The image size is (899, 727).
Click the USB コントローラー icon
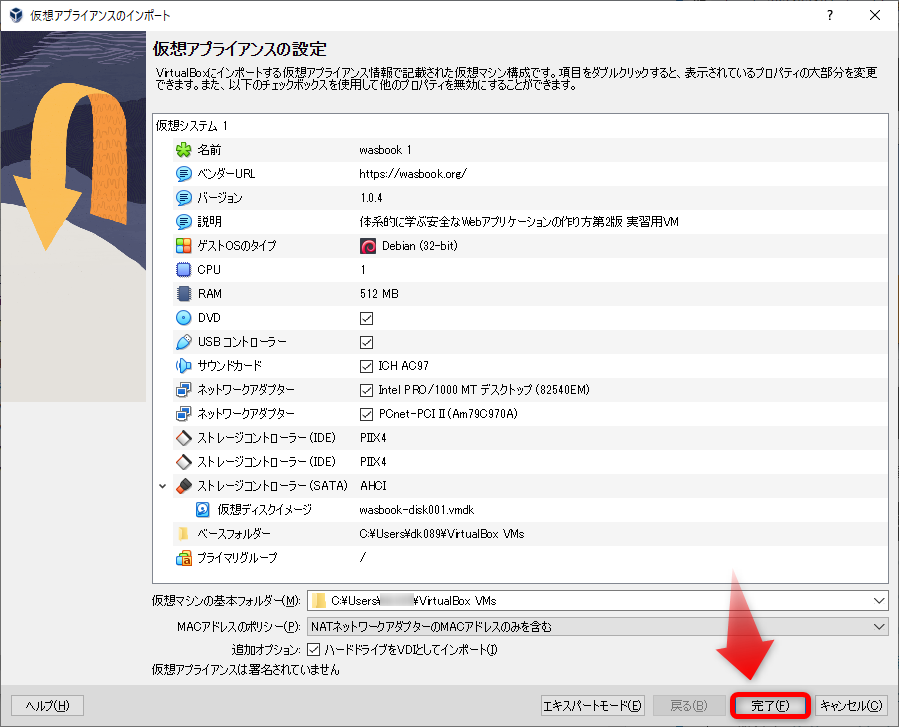coord(183,342)
